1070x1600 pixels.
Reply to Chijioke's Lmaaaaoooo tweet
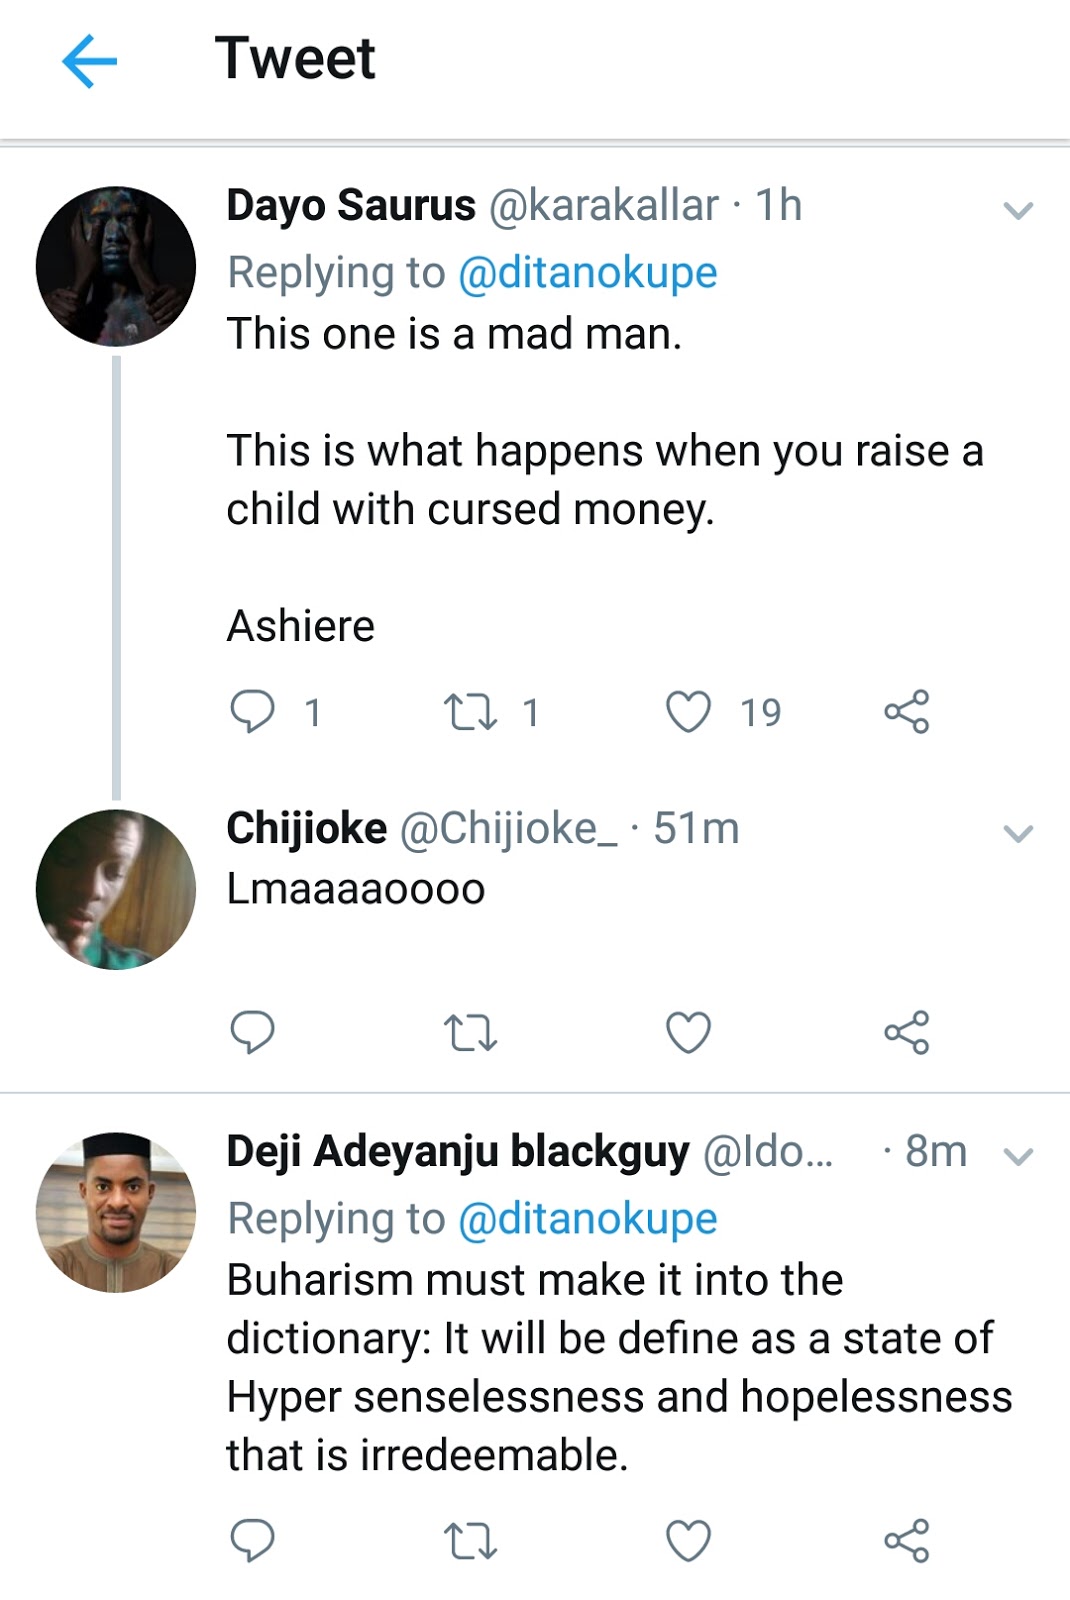click(252, 1032)
